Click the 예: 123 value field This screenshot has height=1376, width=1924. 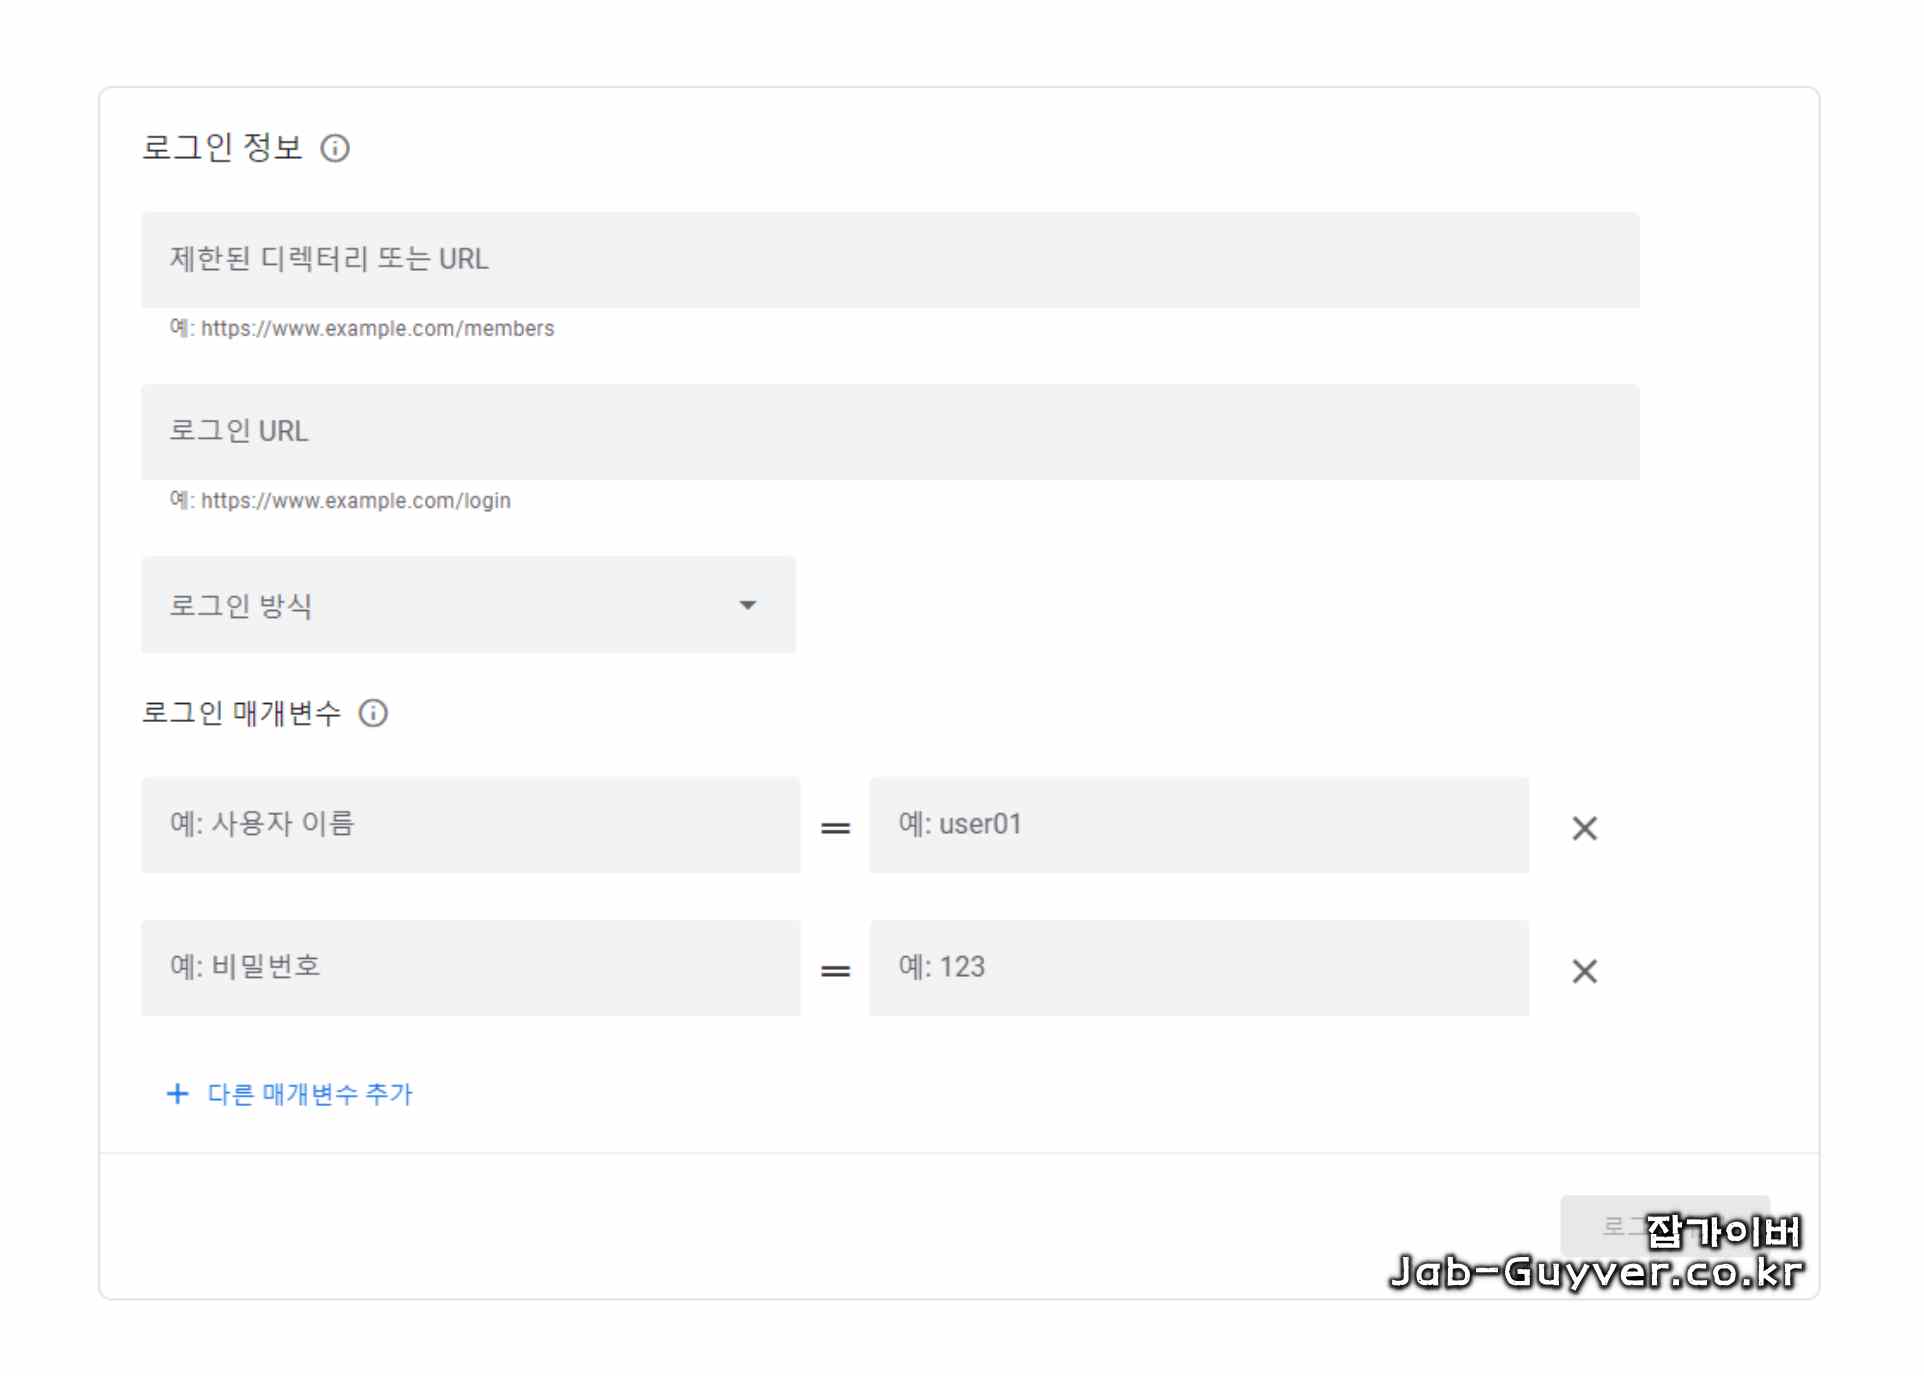1198,968
